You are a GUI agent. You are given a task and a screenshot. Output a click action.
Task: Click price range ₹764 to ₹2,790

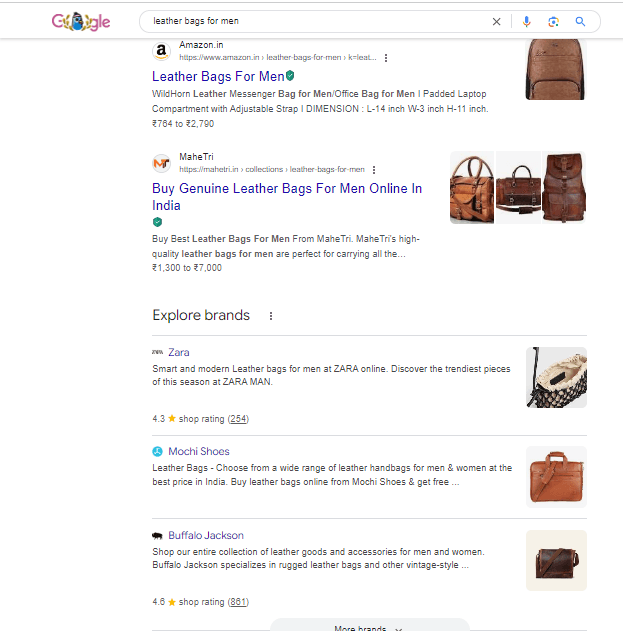tap(183, 124)
